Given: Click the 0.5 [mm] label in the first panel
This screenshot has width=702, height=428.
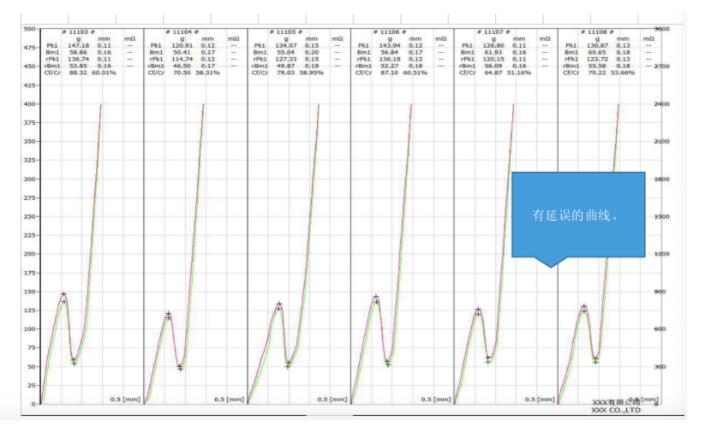Looking at the screenshot, I should (124, 399).
